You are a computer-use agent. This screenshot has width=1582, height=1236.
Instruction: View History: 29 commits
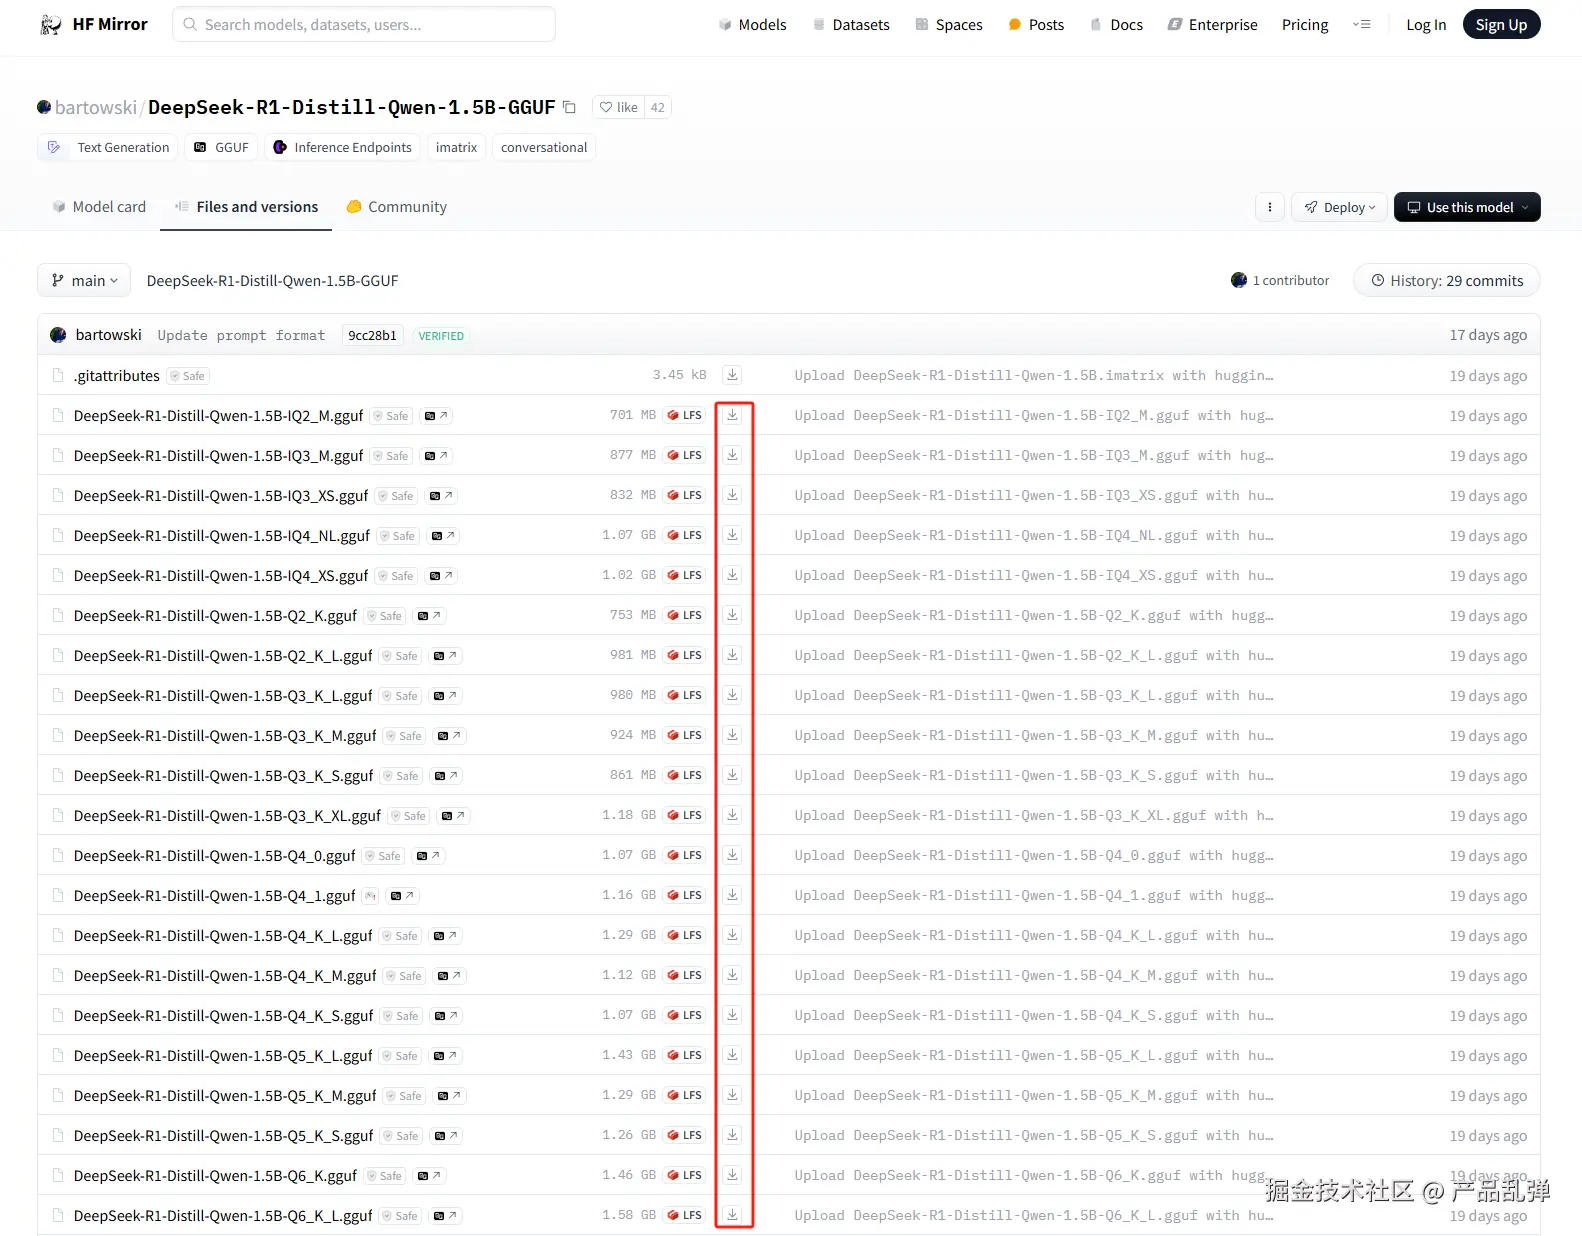click(1446, 281)
